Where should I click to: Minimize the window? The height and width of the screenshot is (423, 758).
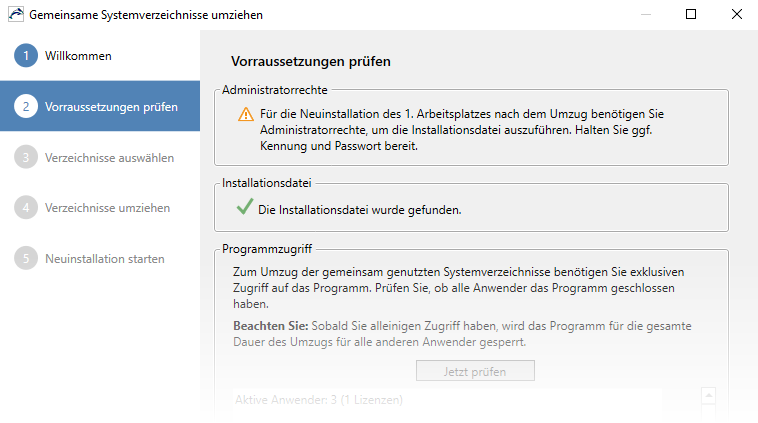(x=646, y=15)
